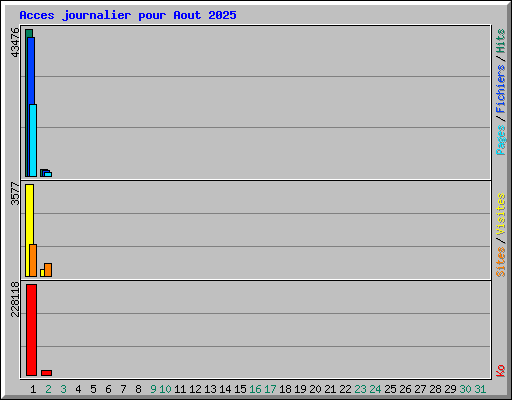Click day label 6 on the x-axis

(108, 389)
